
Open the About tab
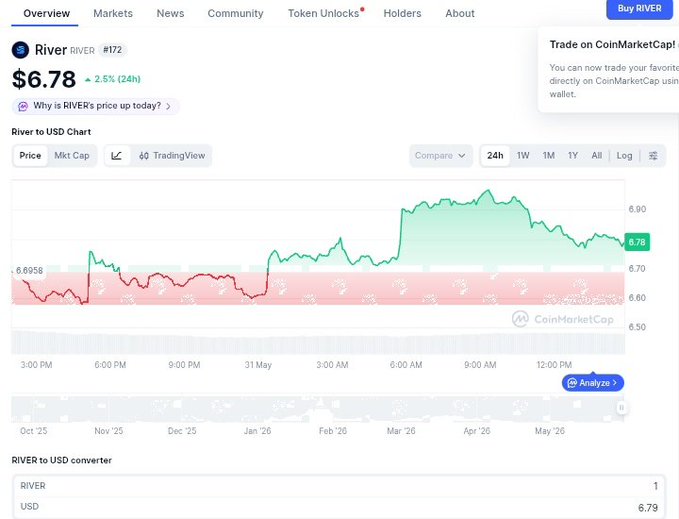[460, 13]
